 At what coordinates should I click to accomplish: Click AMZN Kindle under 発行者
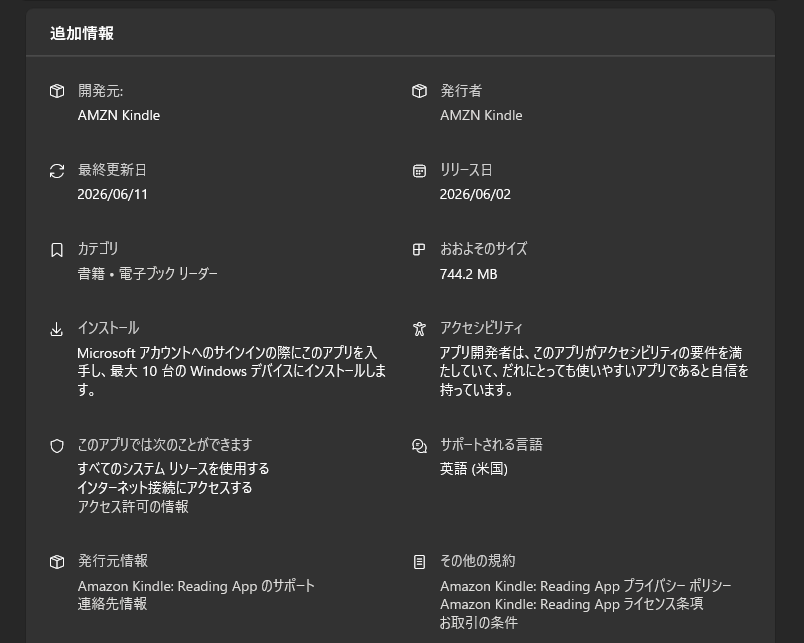click(481, 115)
